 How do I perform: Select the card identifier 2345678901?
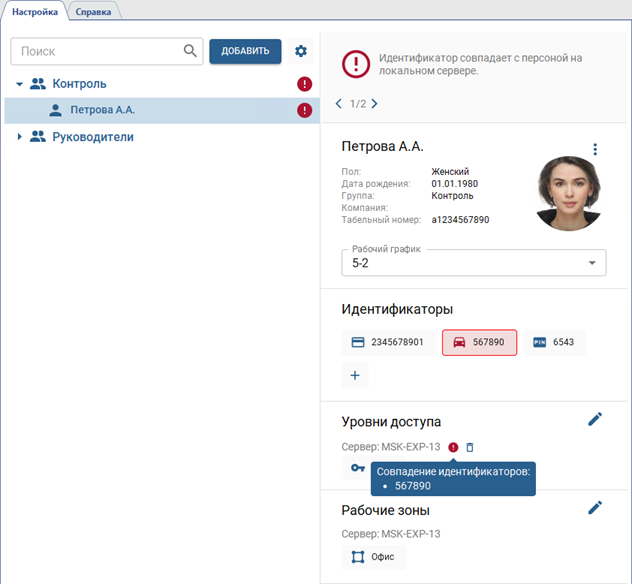(x=387, y=342)
